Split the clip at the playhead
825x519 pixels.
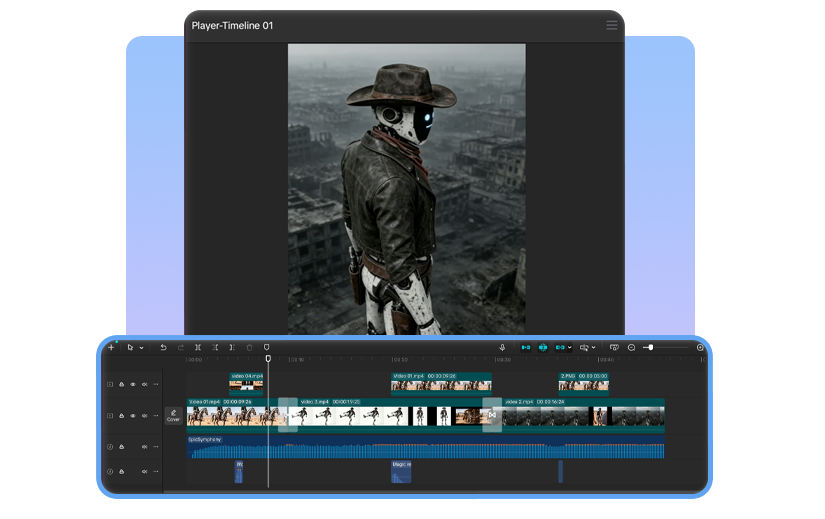pyautogui.click(x=198, y=347)
